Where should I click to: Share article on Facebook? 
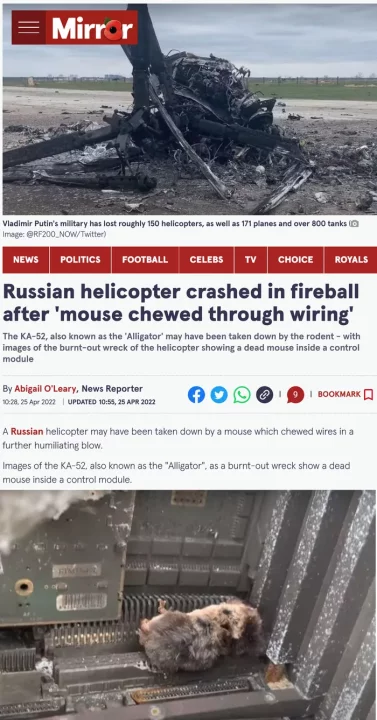196,395
